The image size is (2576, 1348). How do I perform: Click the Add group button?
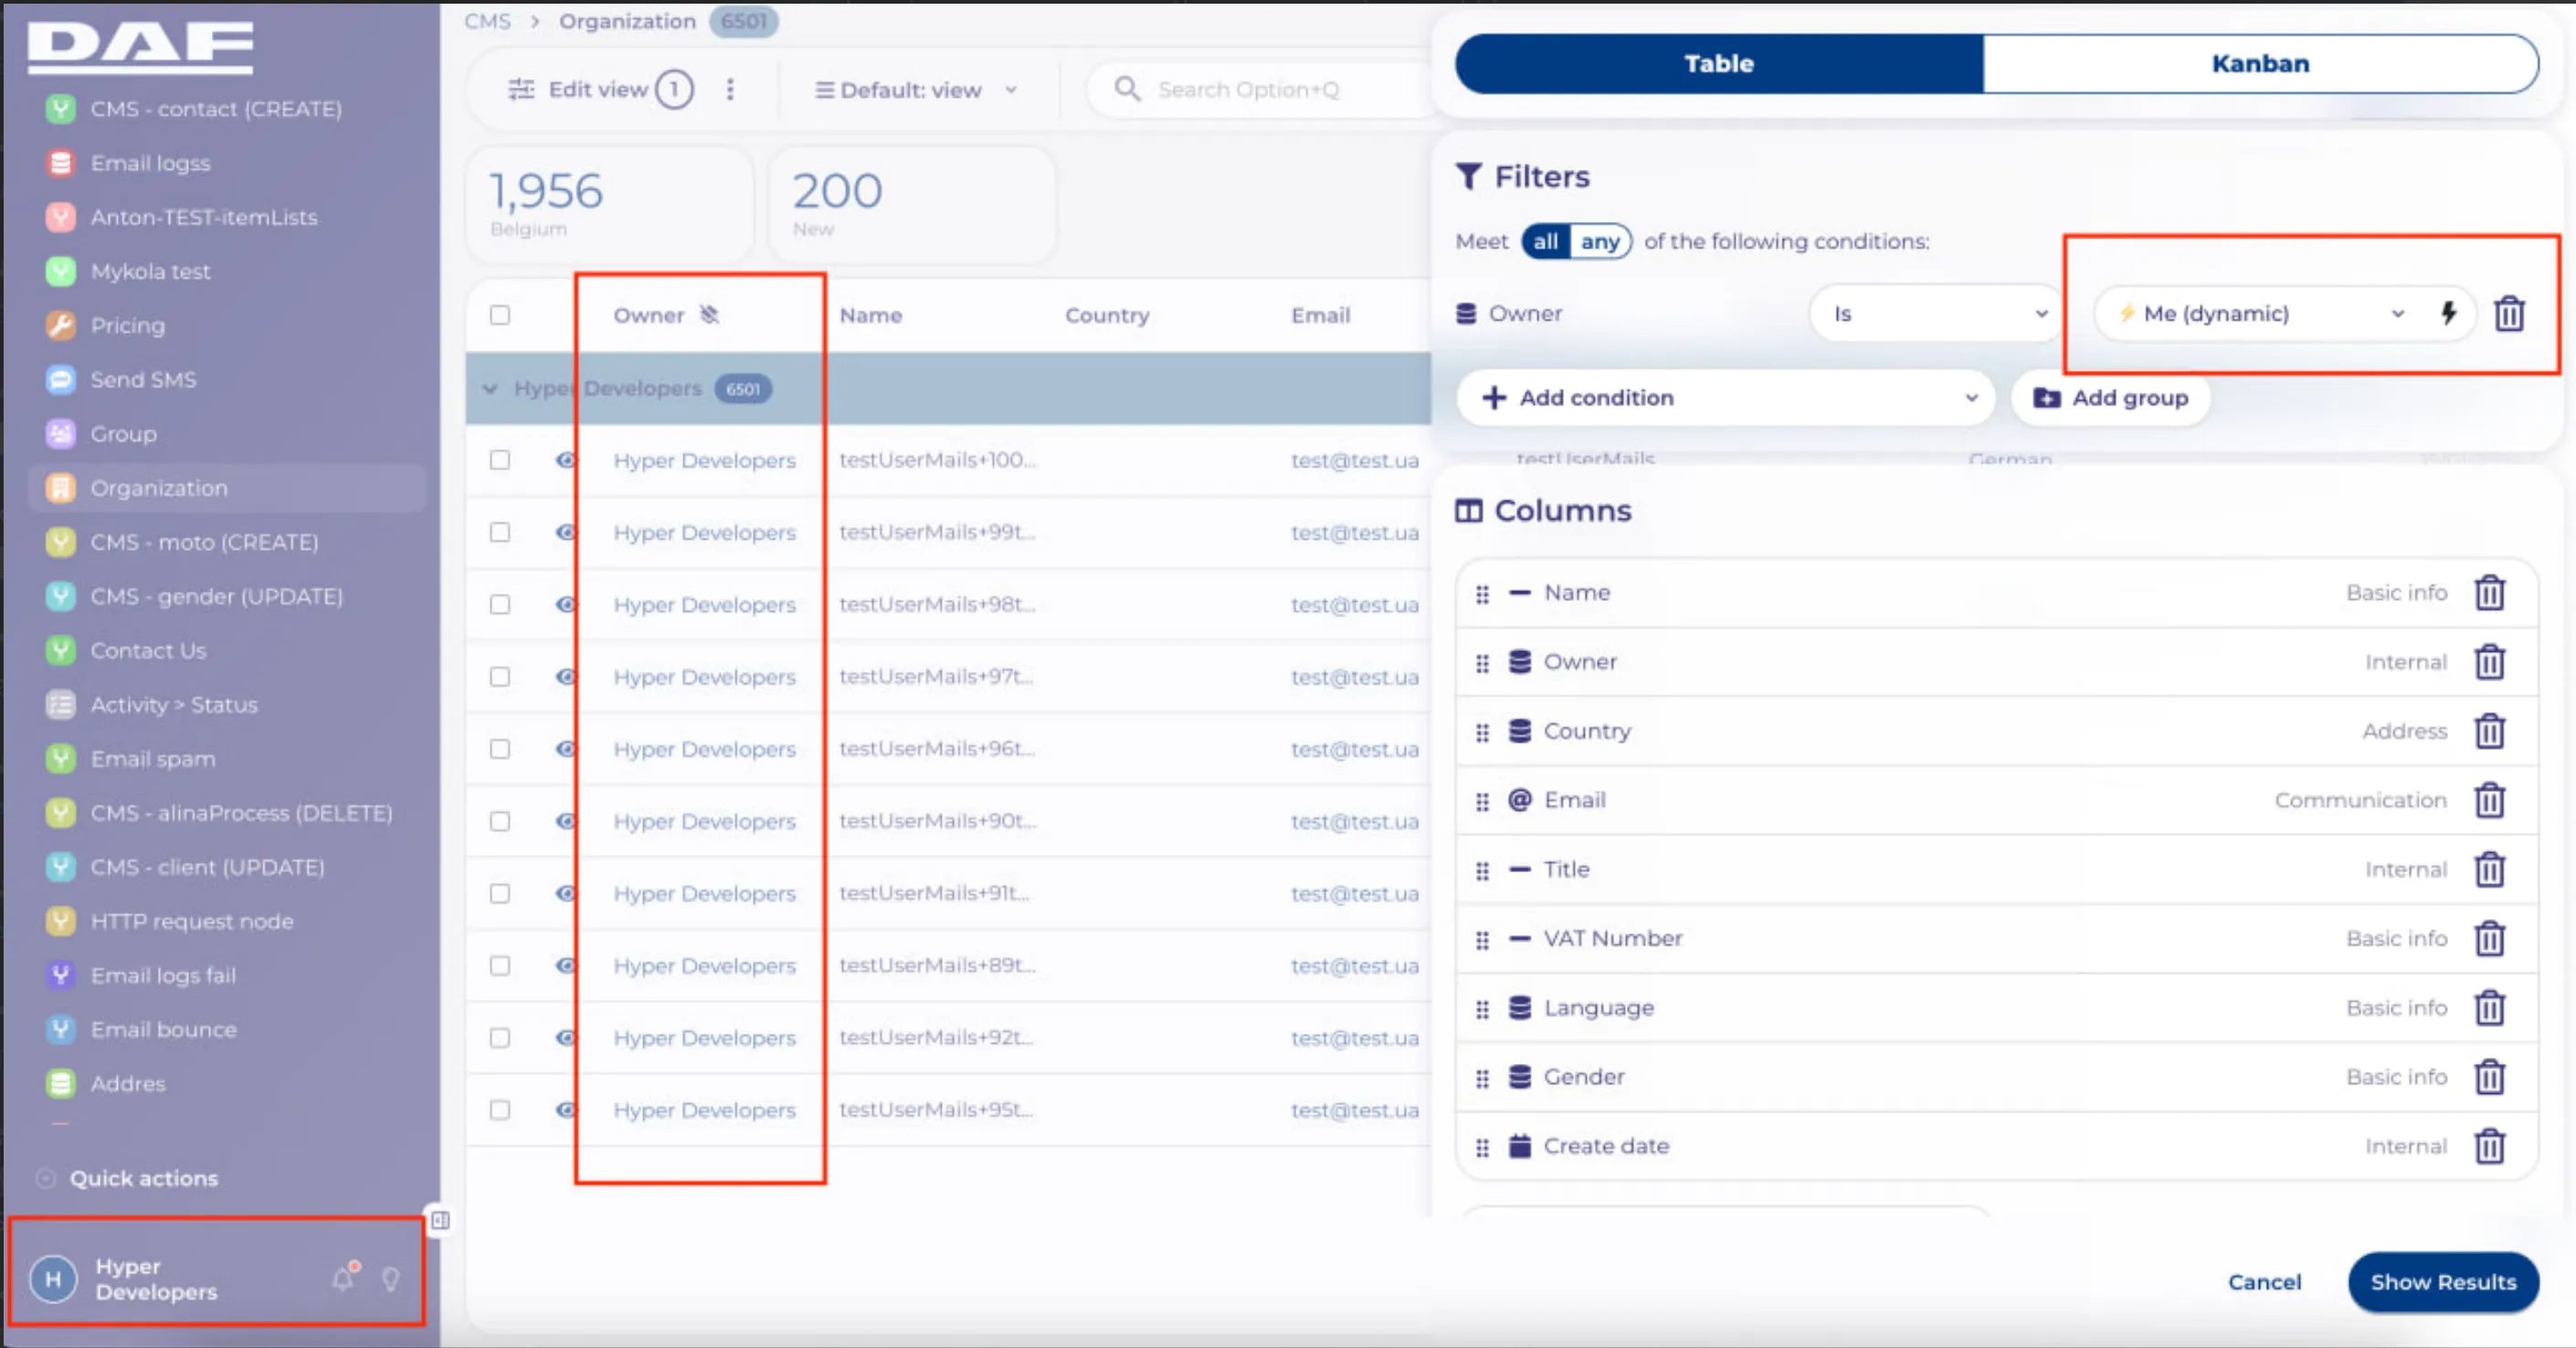pos(2111,398)
